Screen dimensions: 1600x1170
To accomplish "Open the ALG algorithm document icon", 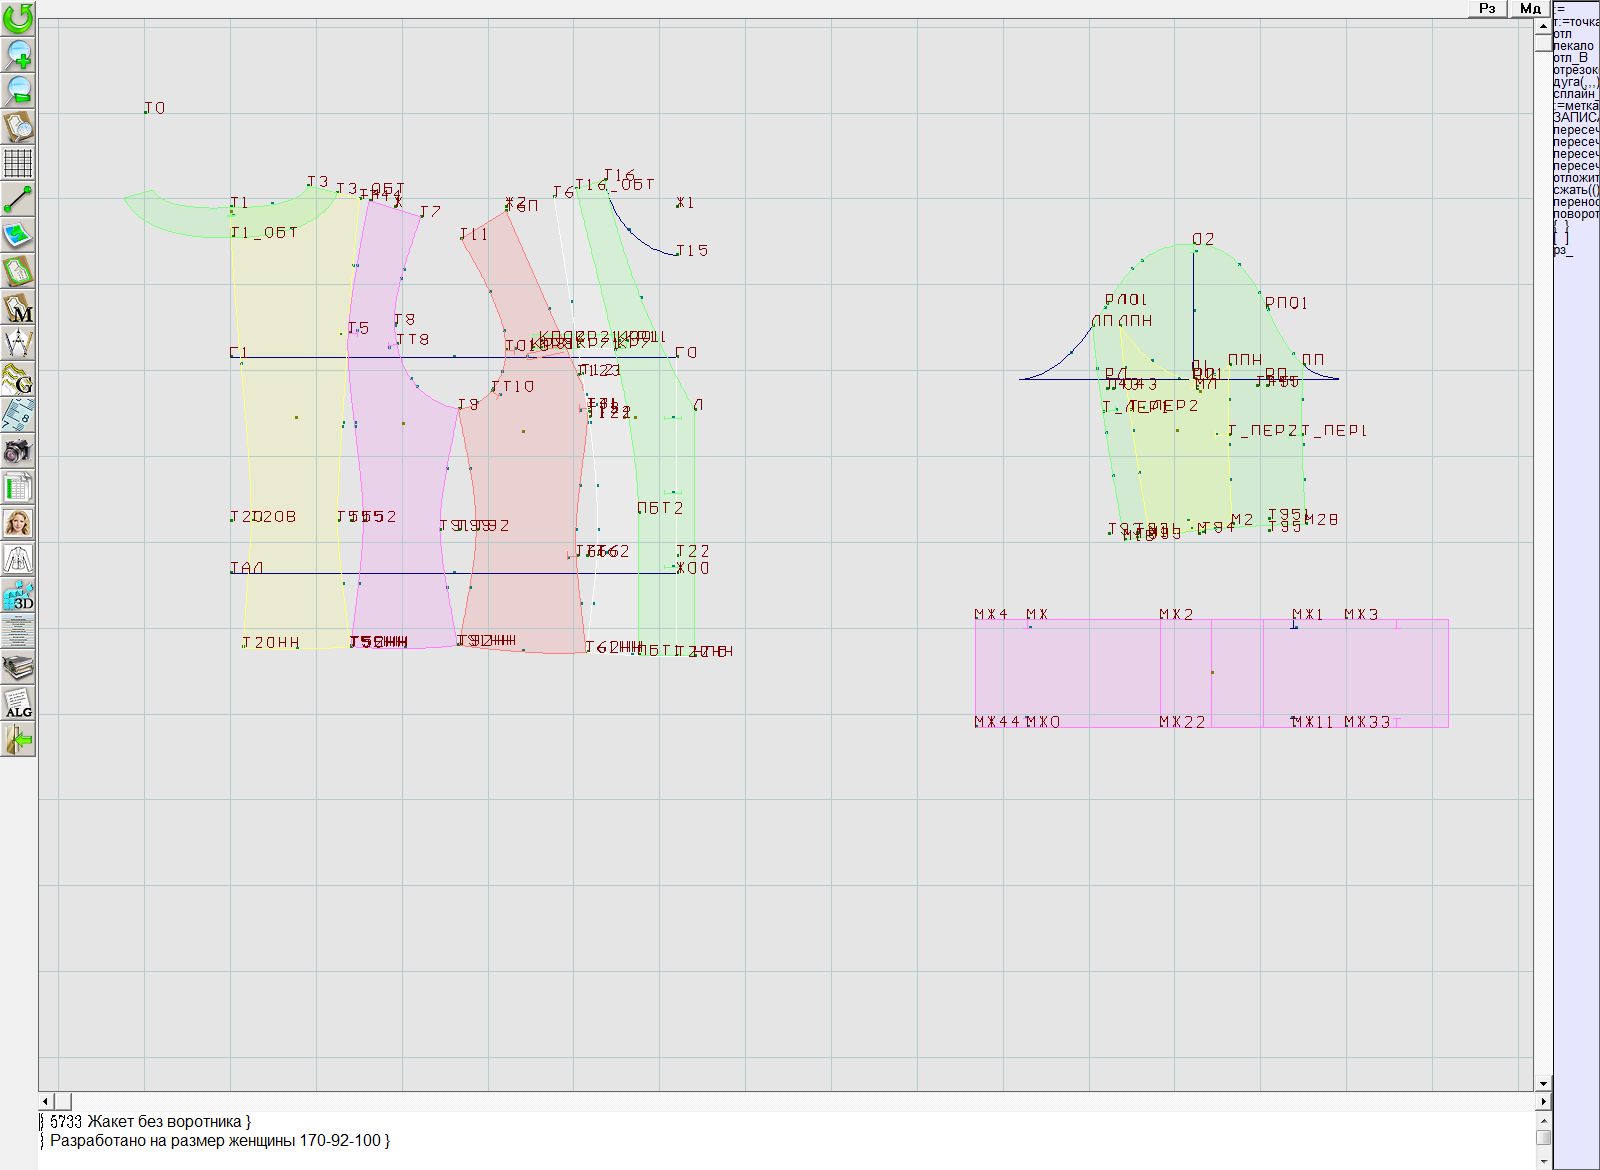I will [18, 703].
